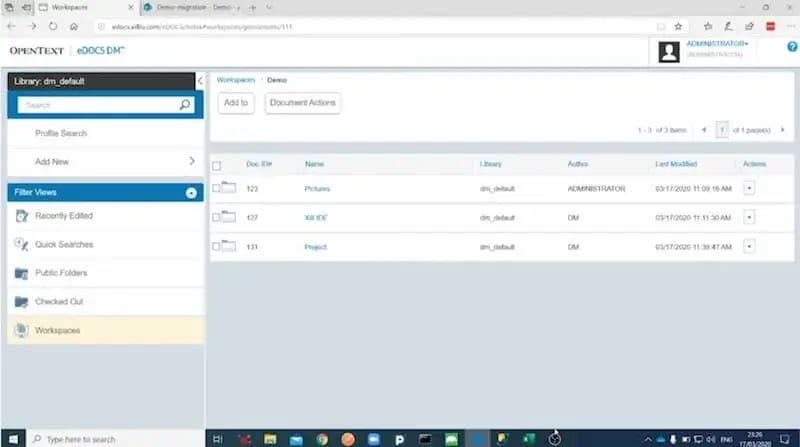Open actions dropdown for Project row

click(x=749, y=246)
